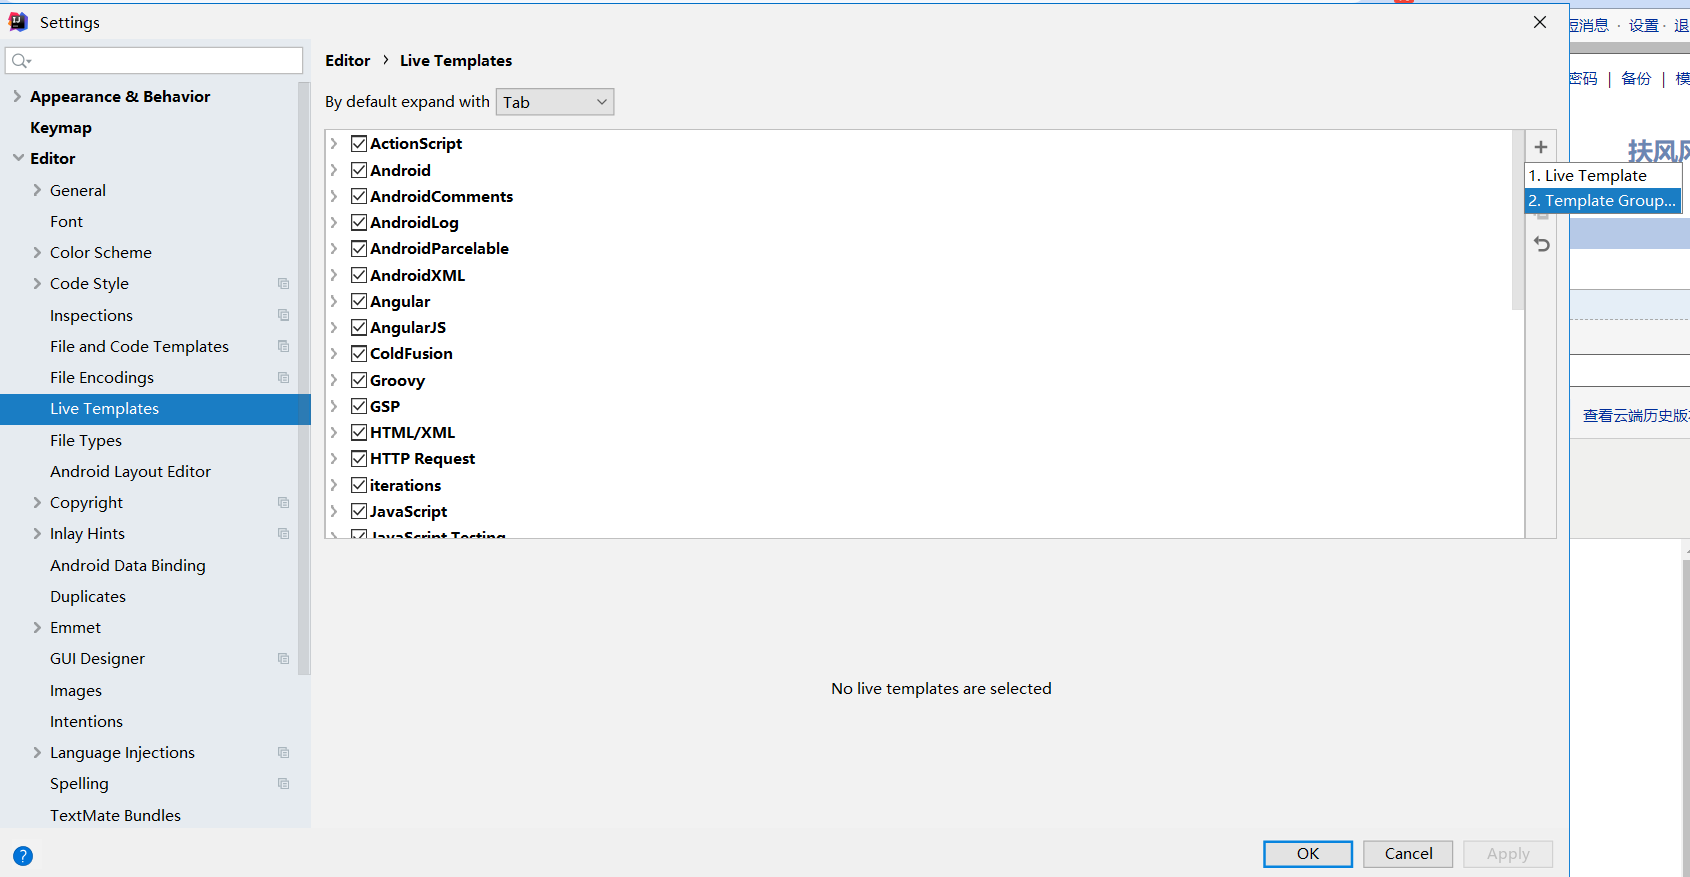This screenshot has height=877, width=1690.
Task: Open the Duplicates settings page
Action: coord(88,597)
